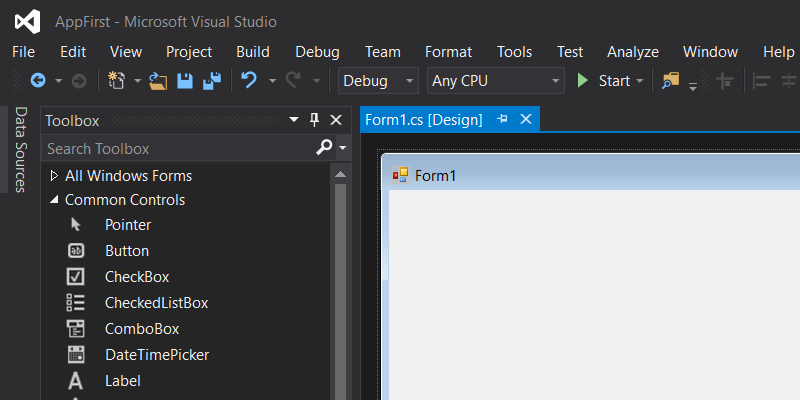Open the Analyze menu
The width and height of the screenshot is (800, 400).
click(632, 52)
